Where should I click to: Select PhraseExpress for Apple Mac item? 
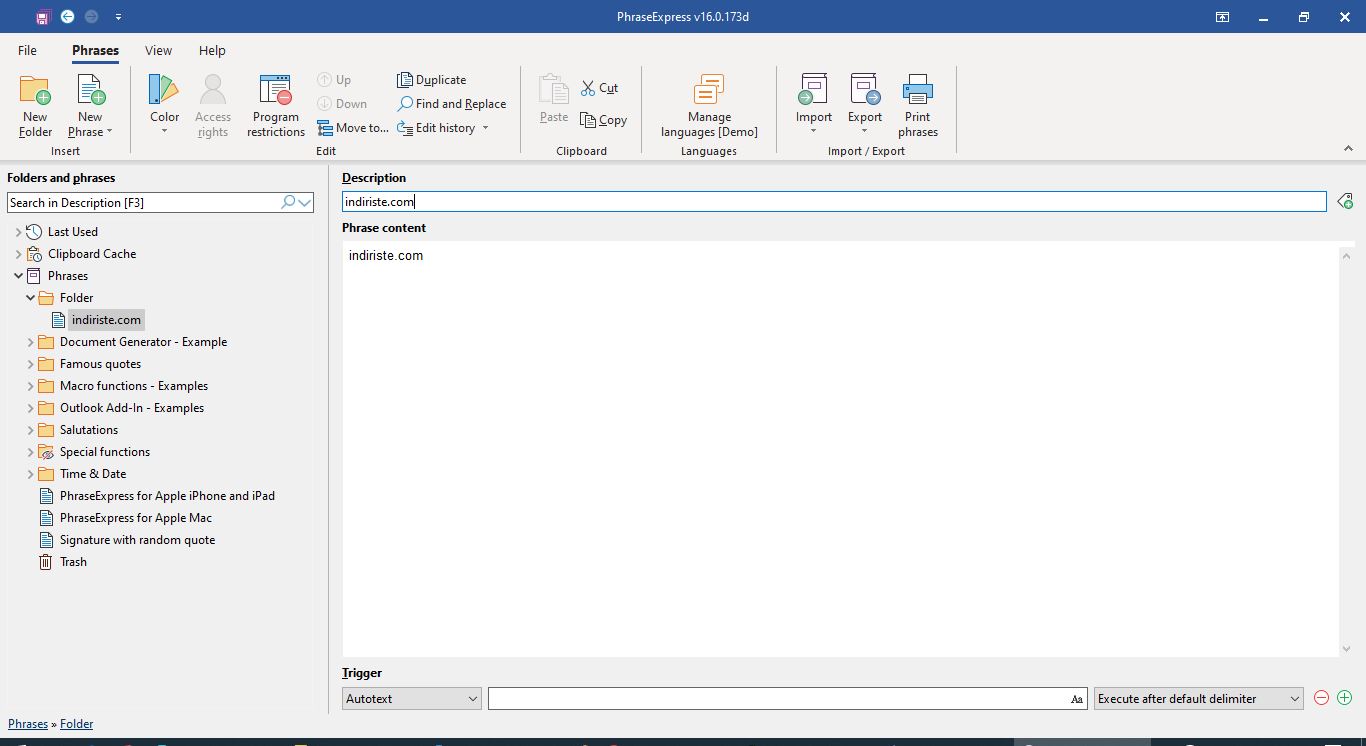tap(135, 518)
